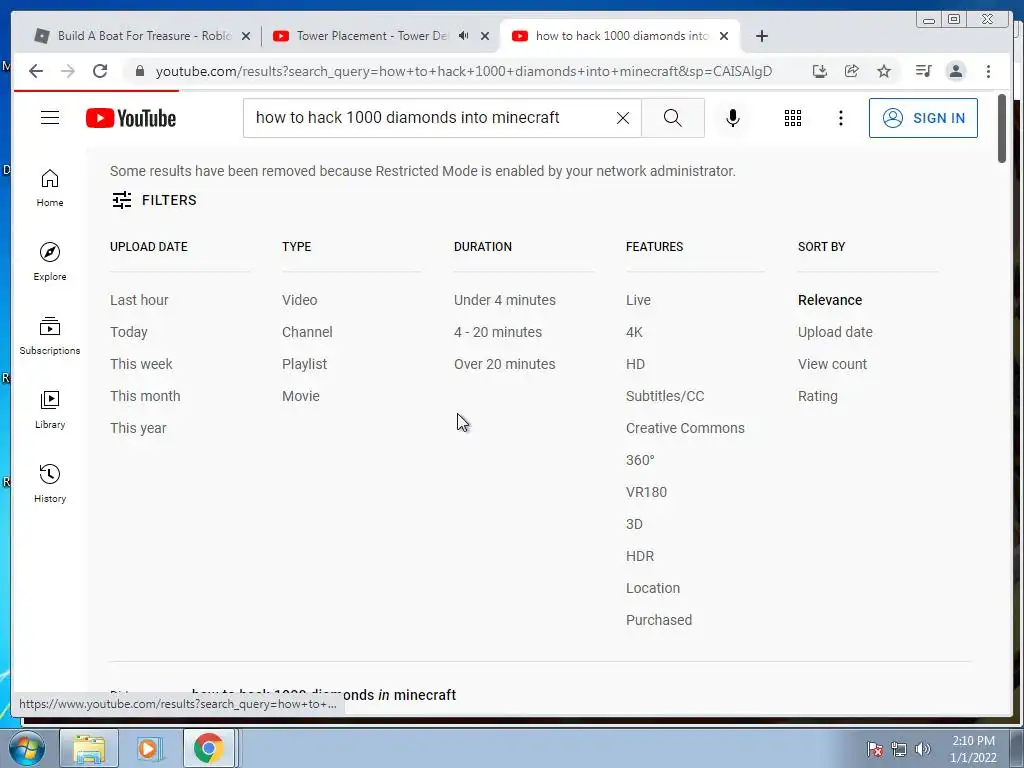1024x768 pixels.
Task: Reload the page with refresh icon
Action: pos(100,71)
